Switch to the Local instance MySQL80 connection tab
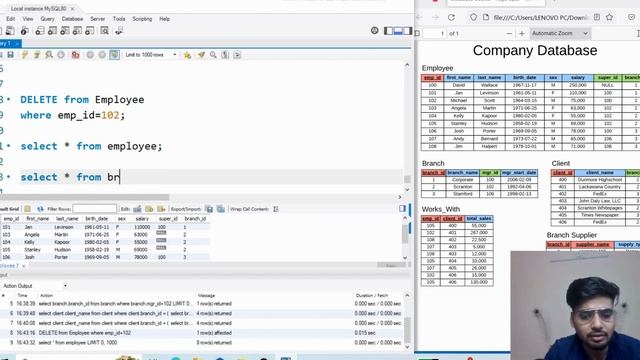Screen dimensions: 640x360 38,8
